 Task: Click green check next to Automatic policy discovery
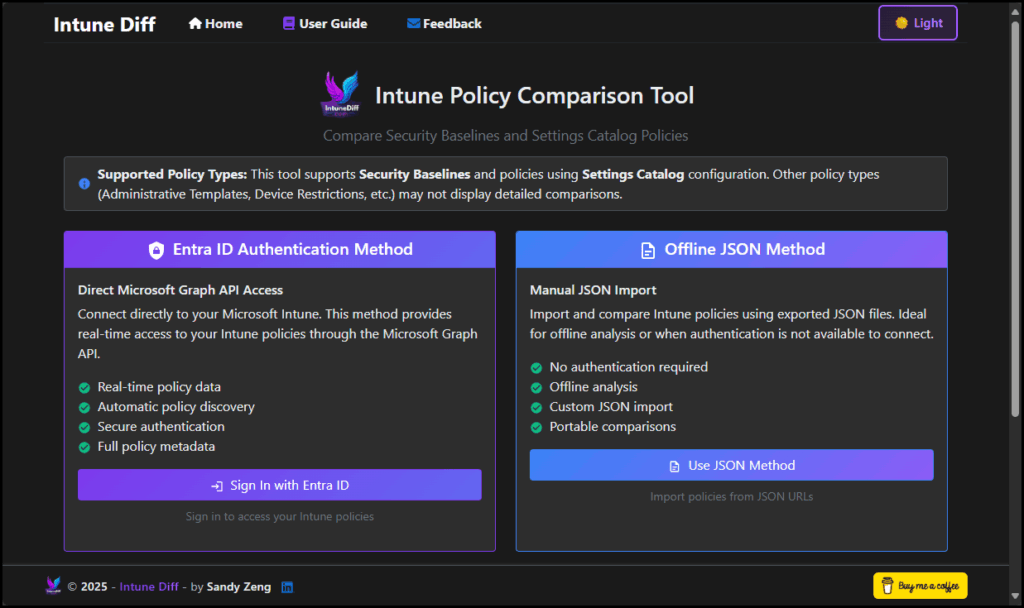pos(84,408)
